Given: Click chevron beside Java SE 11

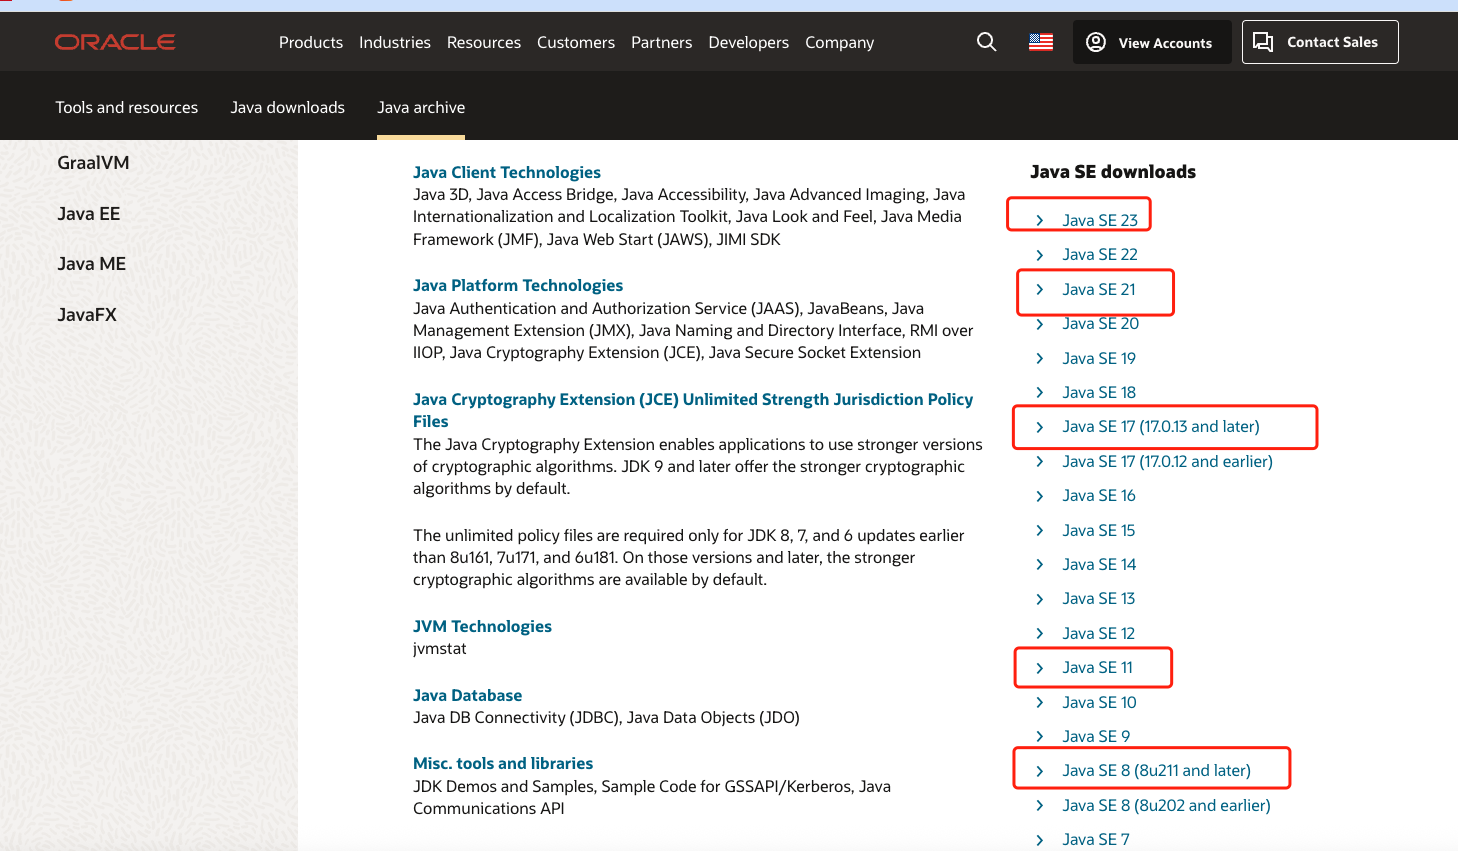Looking at the screenshot, I should pyautogui.click(x=1040, y=668).
